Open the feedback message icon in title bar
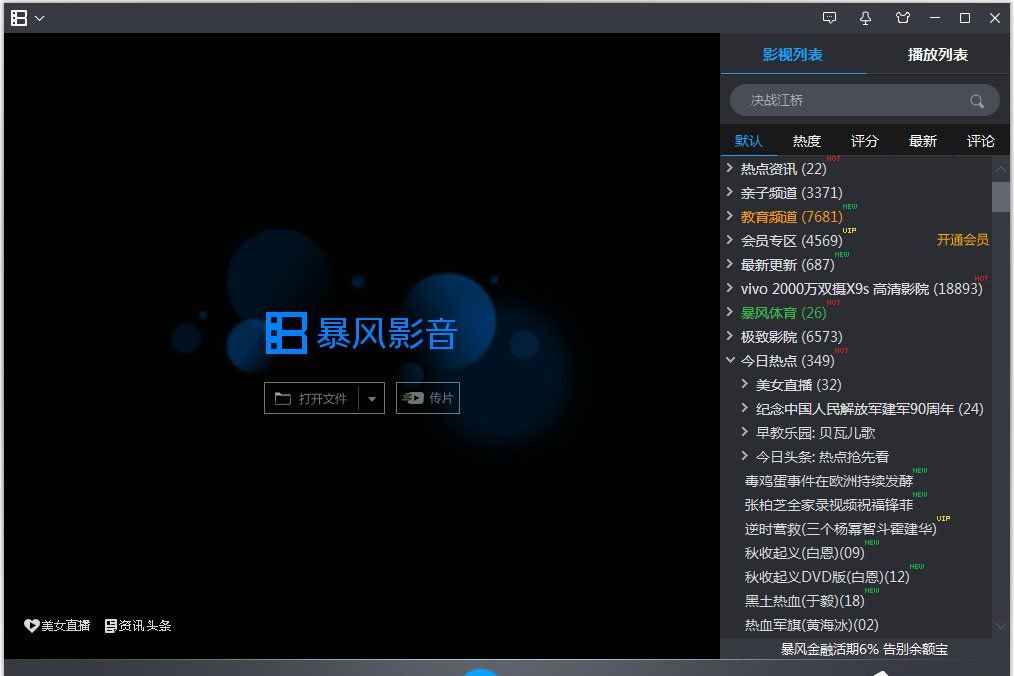 pos(829,18)
